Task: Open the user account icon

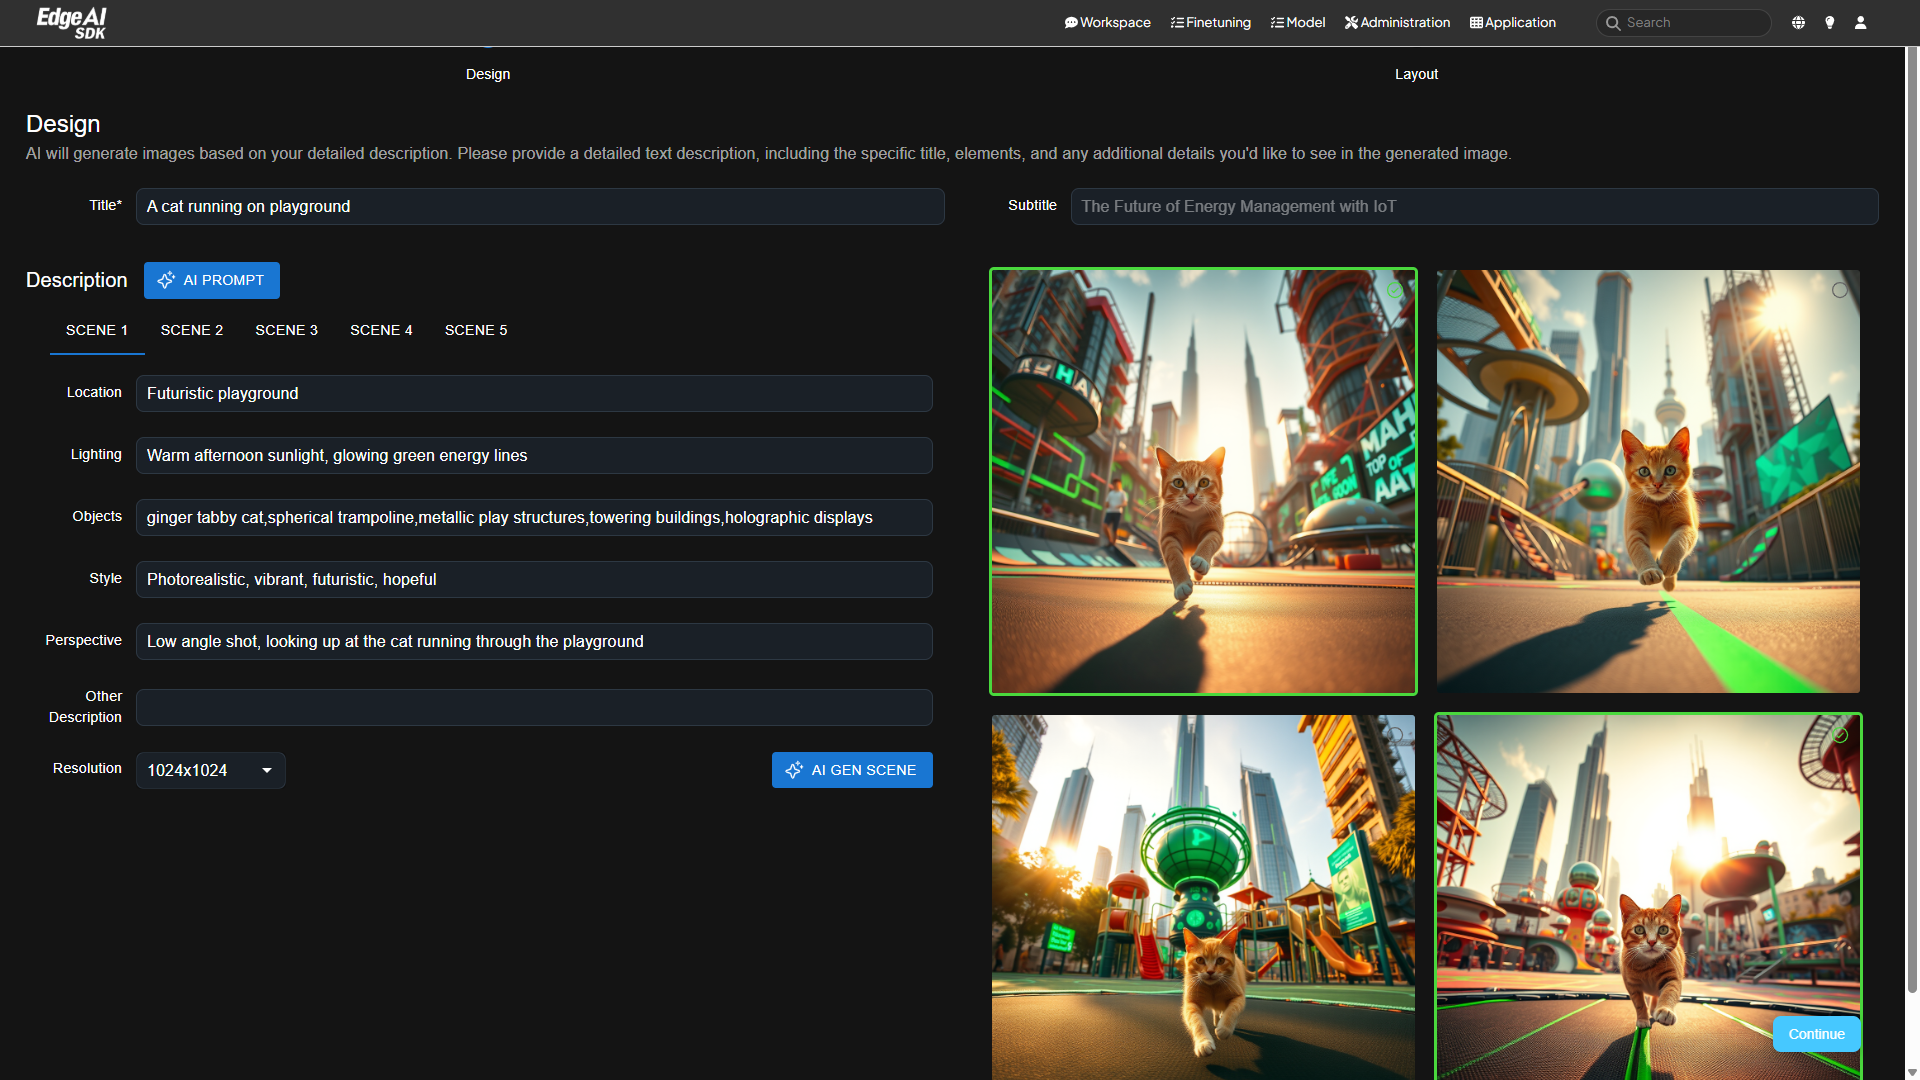Action: point(1860,22)
